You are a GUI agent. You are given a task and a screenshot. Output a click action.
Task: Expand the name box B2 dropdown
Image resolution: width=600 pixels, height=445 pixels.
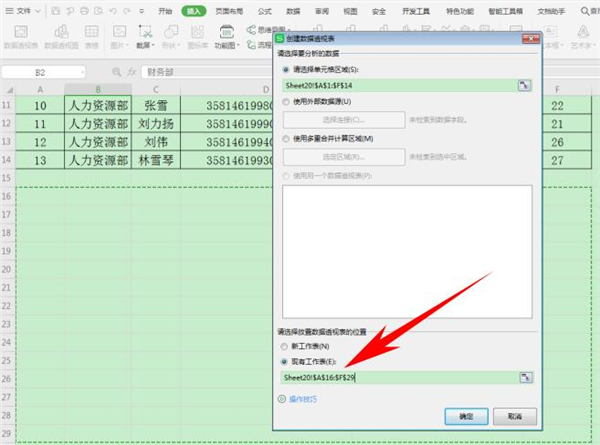click(x=107, y=72)
